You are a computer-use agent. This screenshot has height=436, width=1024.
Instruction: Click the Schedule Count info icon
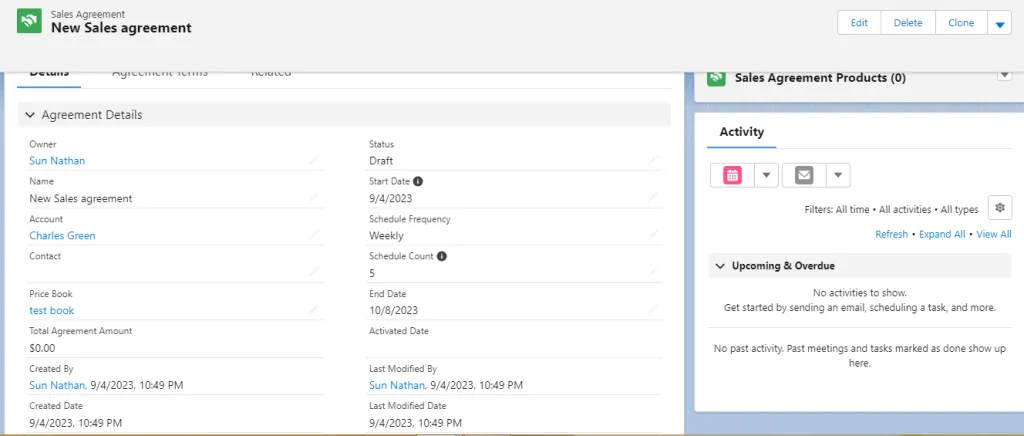[x=441, y=257]
